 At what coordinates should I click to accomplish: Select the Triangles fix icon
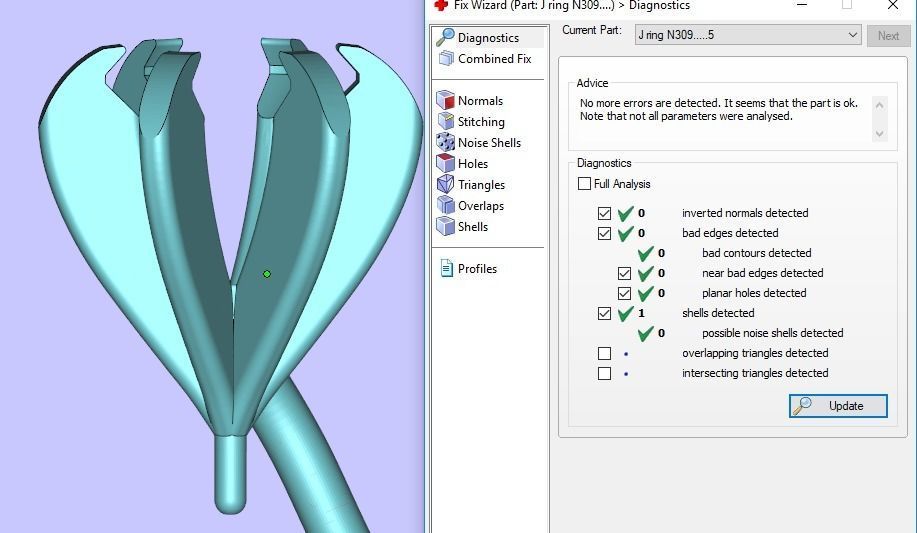coord(446,184)
